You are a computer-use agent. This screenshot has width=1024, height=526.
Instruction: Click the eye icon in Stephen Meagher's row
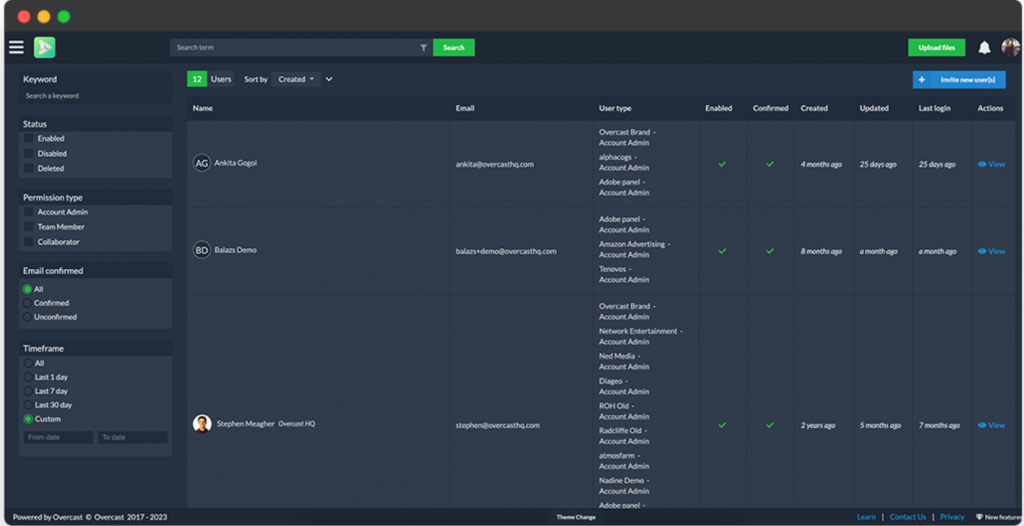tap(982, 425)
